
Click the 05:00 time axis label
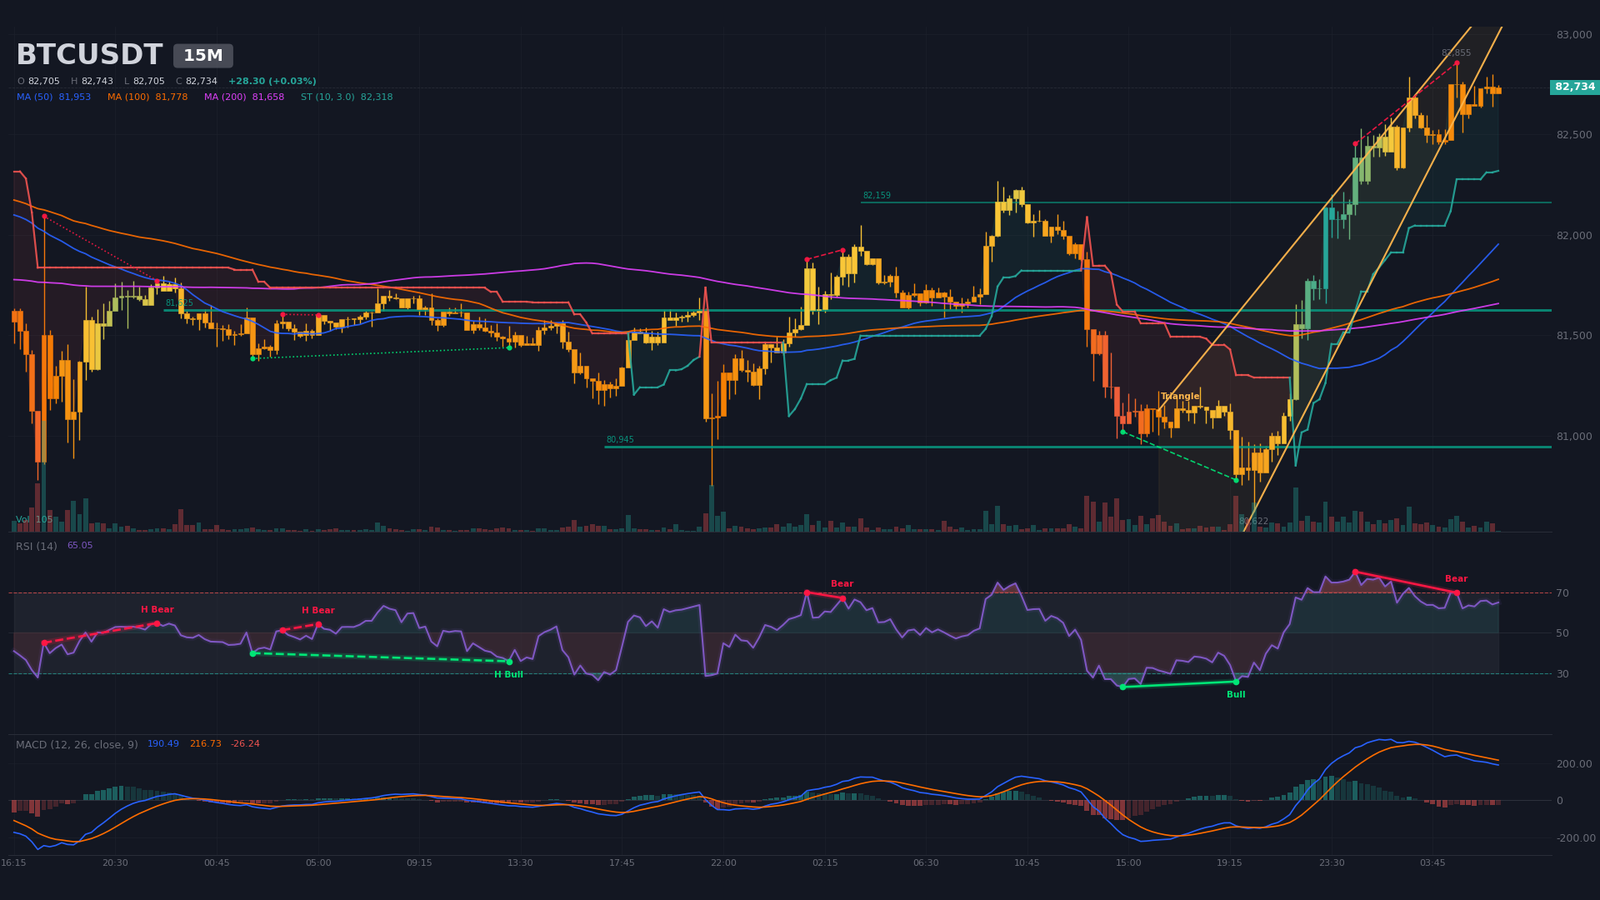tap(318, 863)
